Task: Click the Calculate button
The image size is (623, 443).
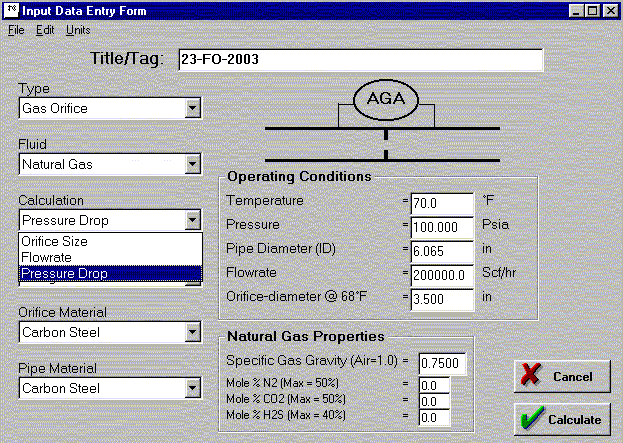Action: coord(562,419)
